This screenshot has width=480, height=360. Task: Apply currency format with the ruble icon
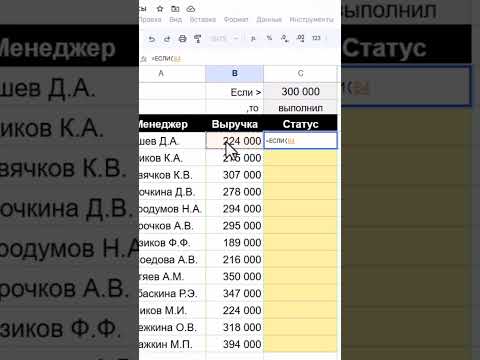[x=253, y=39]
